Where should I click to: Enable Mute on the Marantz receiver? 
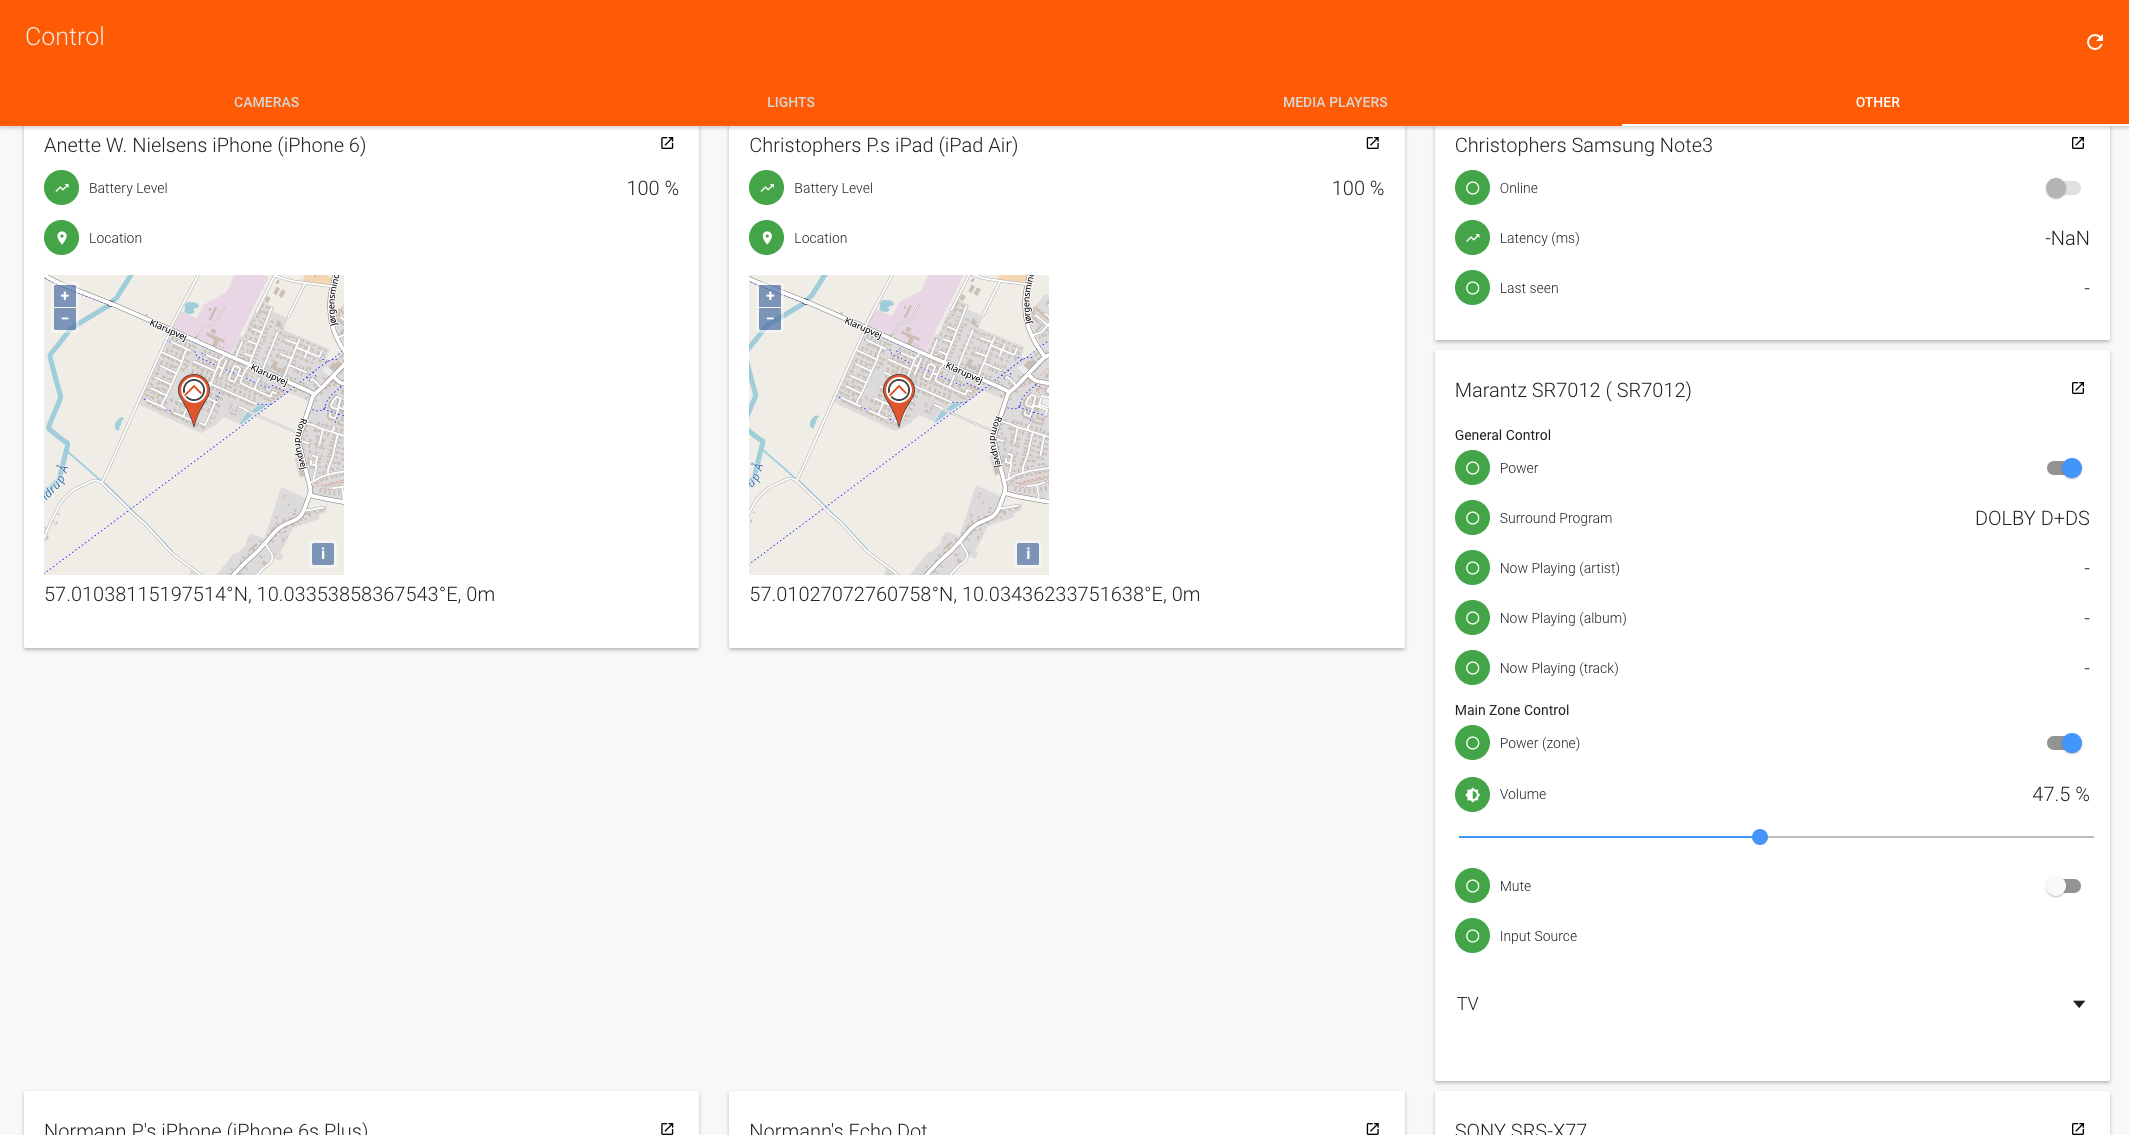coord(2063,885)
